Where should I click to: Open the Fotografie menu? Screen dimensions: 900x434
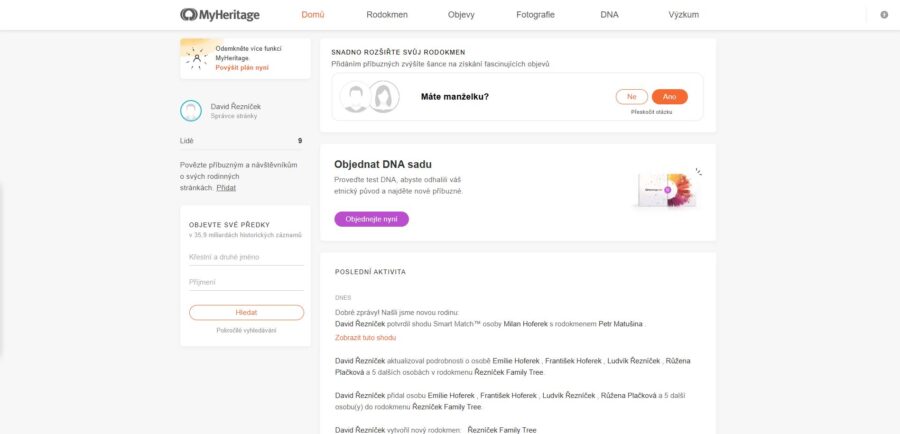[536, 15]
